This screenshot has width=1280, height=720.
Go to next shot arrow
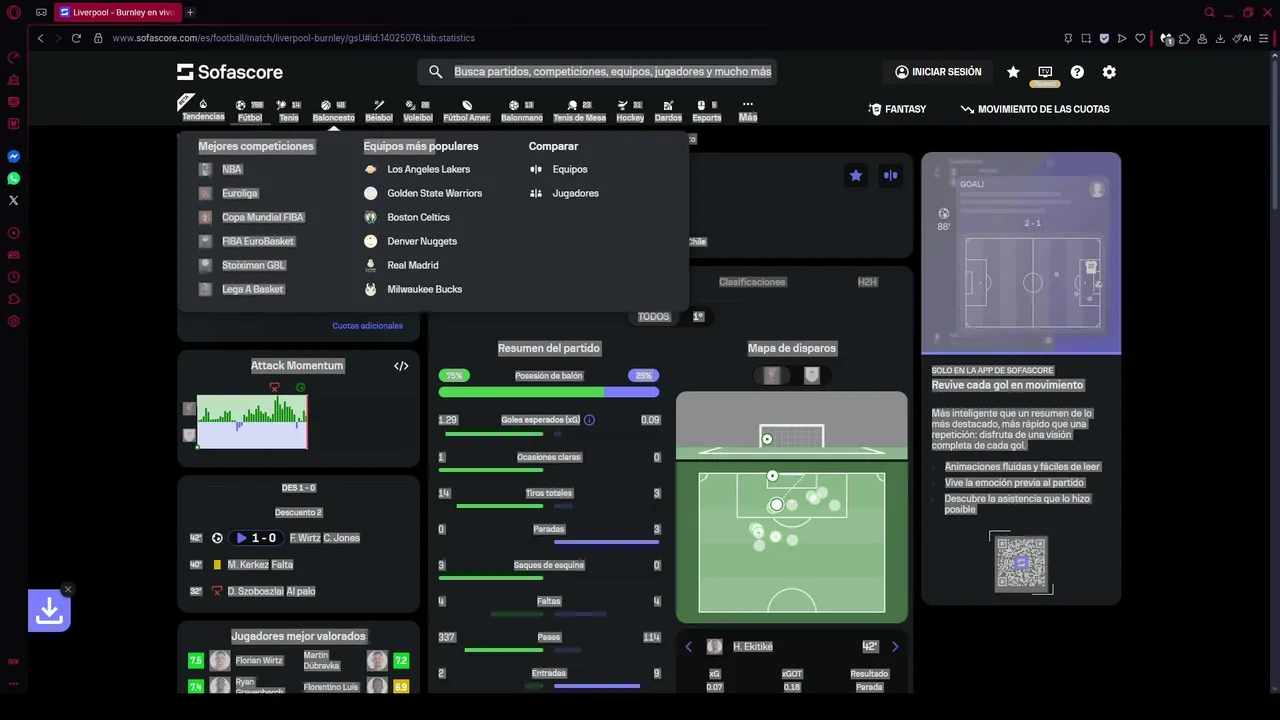tap(895, 647)
